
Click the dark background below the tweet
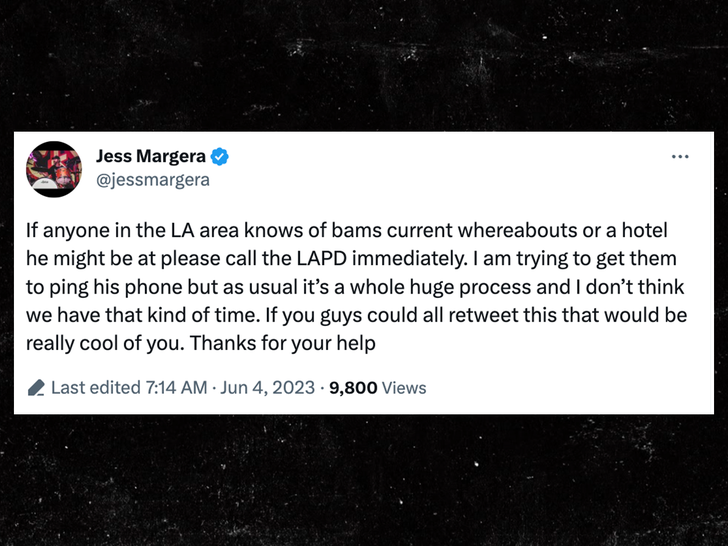coord(364,480)
